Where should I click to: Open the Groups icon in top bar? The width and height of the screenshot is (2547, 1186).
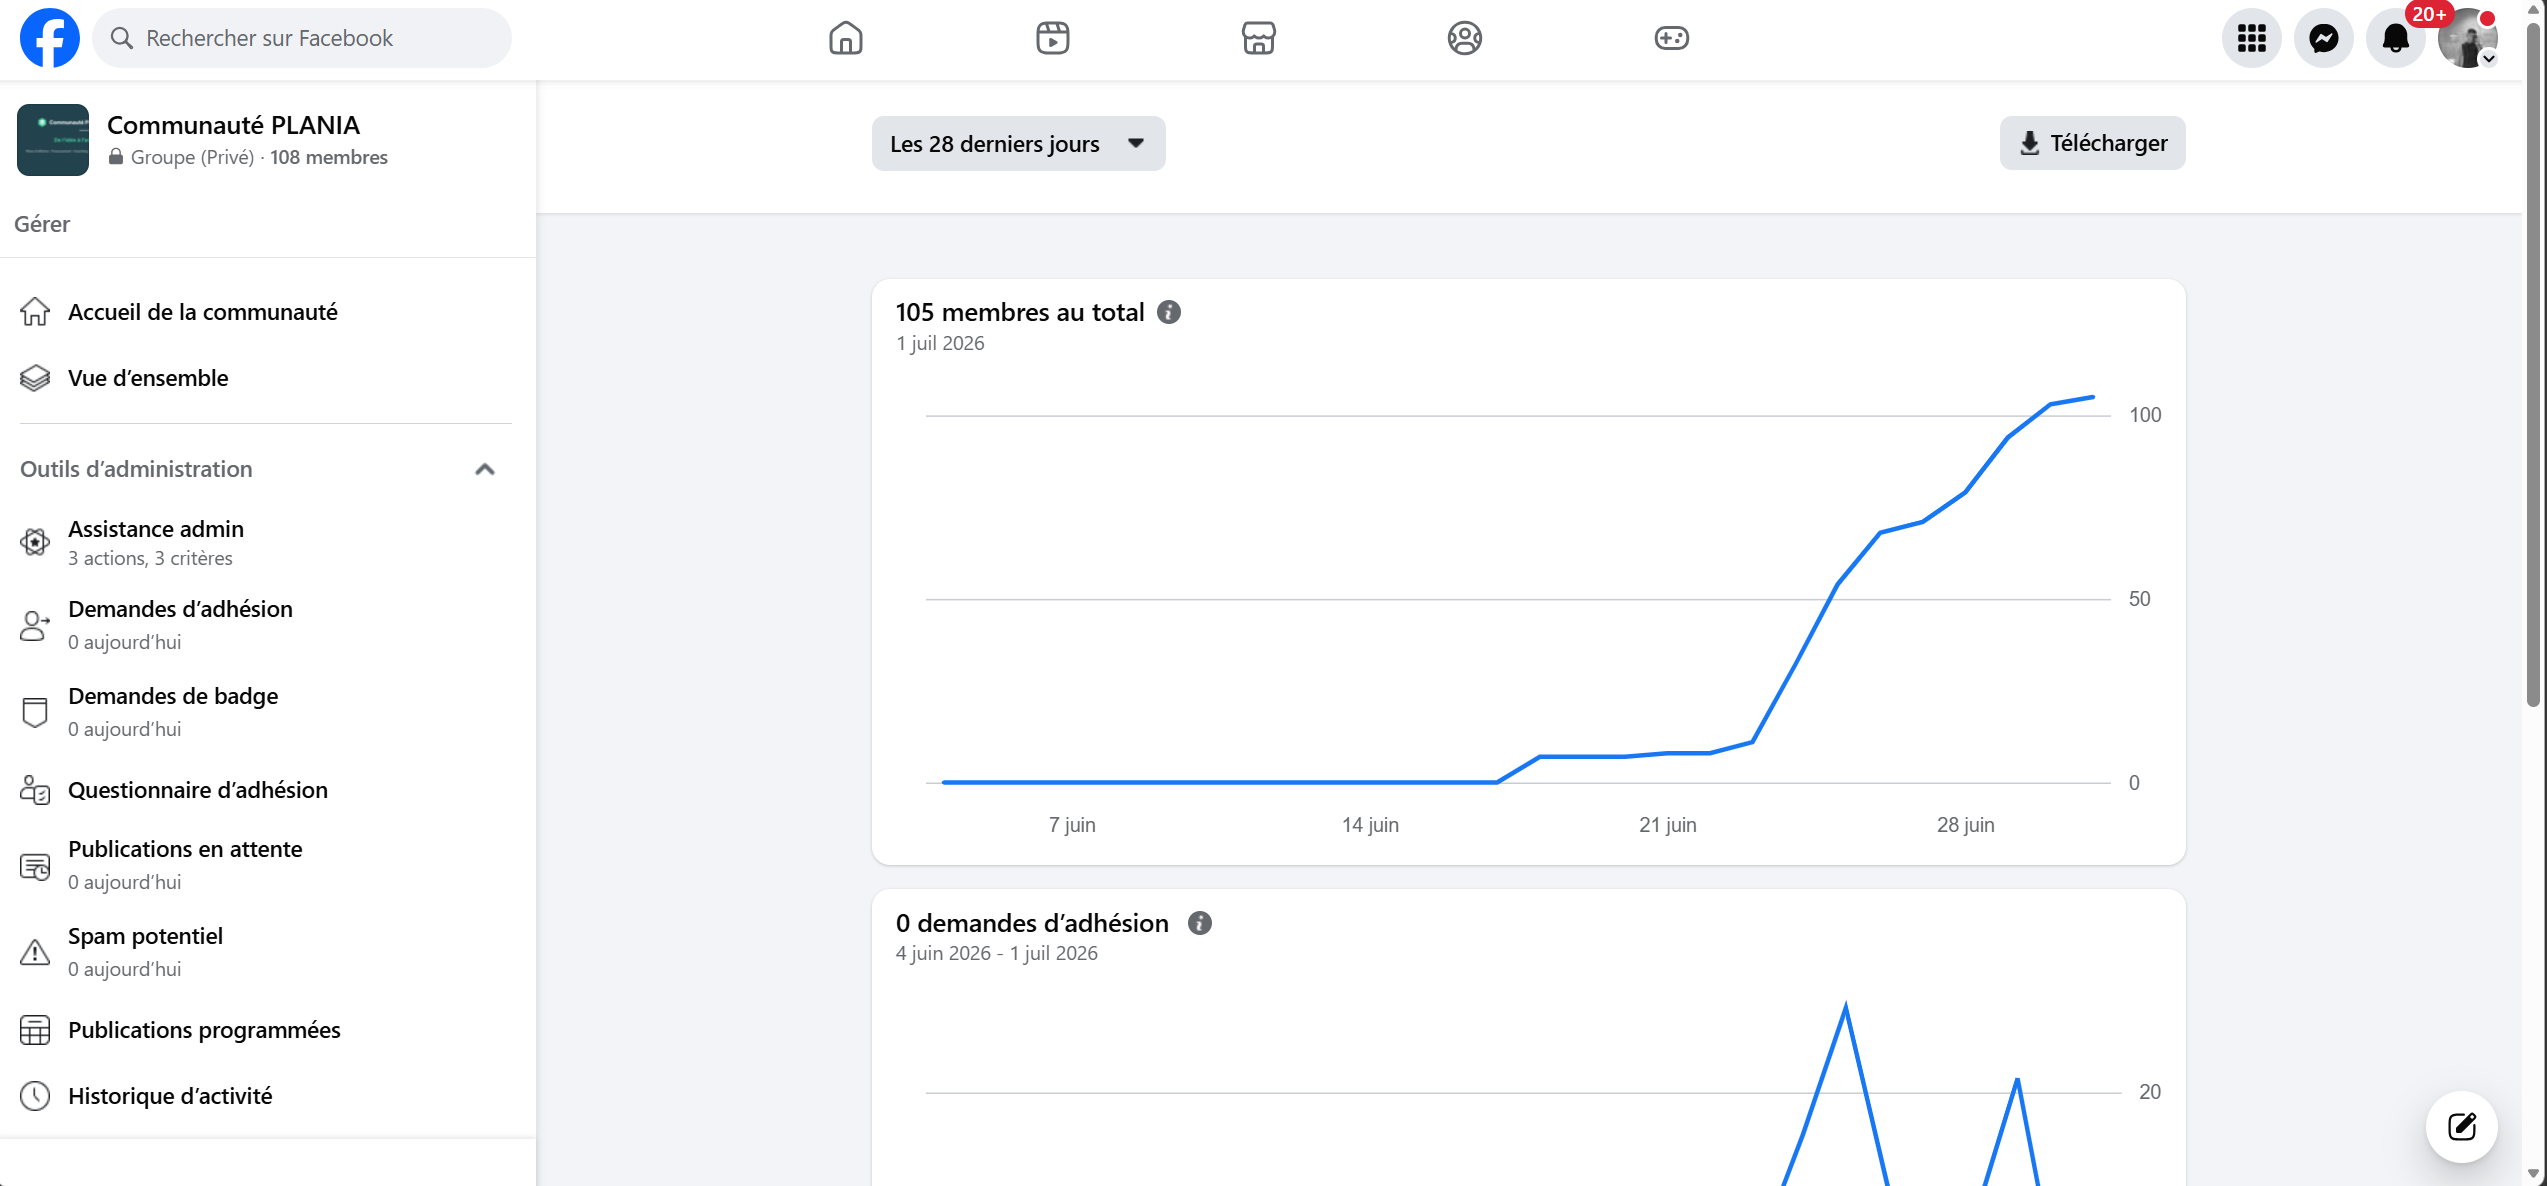[x=1464, y=38]
